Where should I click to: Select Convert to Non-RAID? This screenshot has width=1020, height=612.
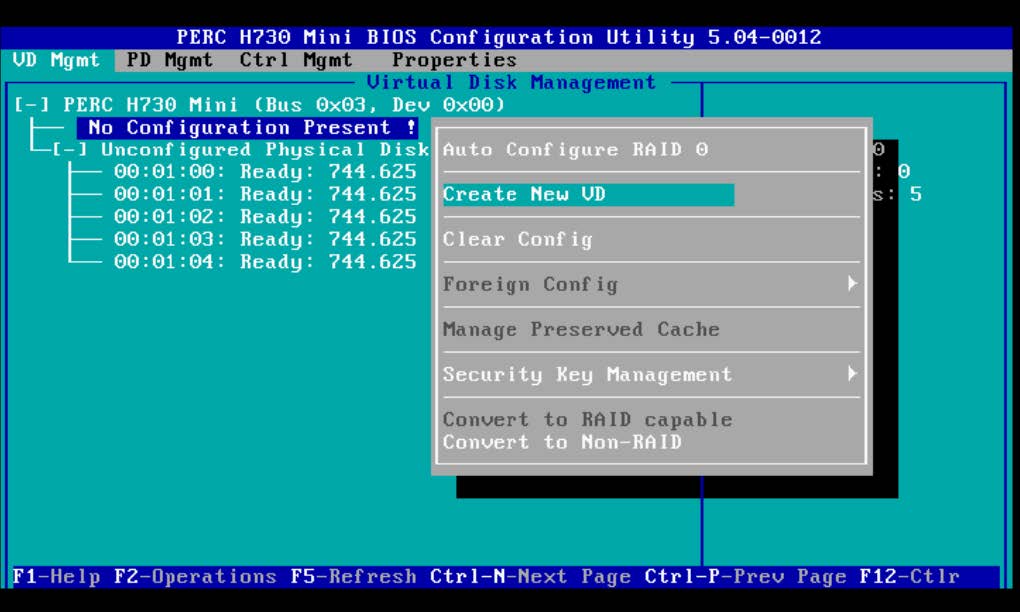(563, 442)
